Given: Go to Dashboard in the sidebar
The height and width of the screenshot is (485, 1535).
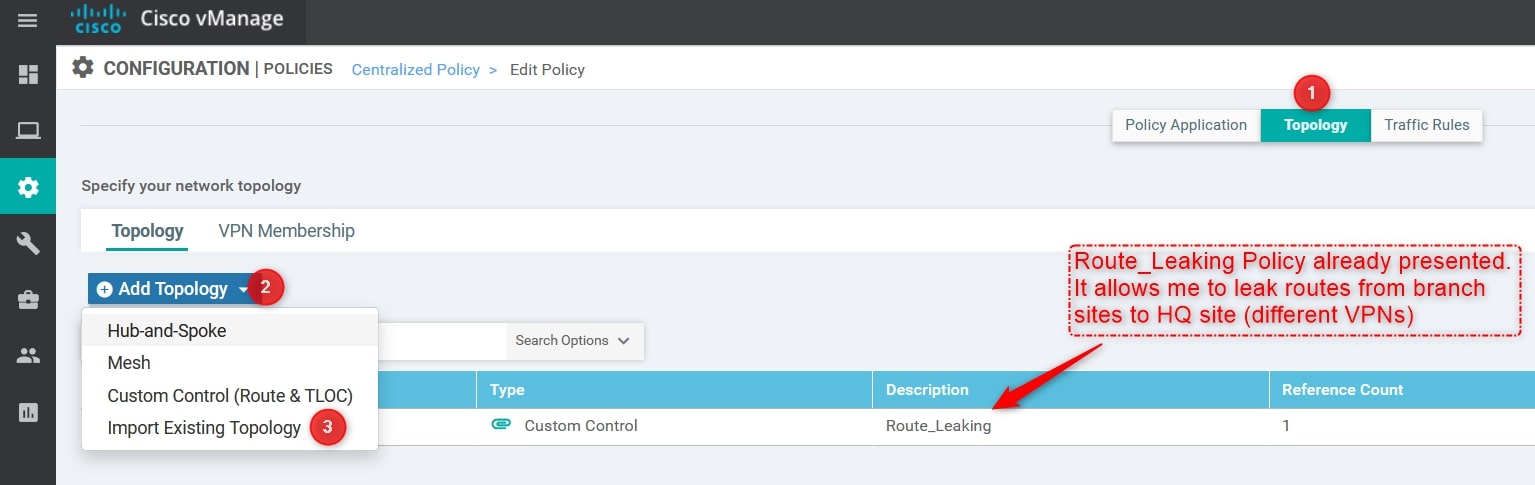Looking at the screenshot, I should coord(28,74).
